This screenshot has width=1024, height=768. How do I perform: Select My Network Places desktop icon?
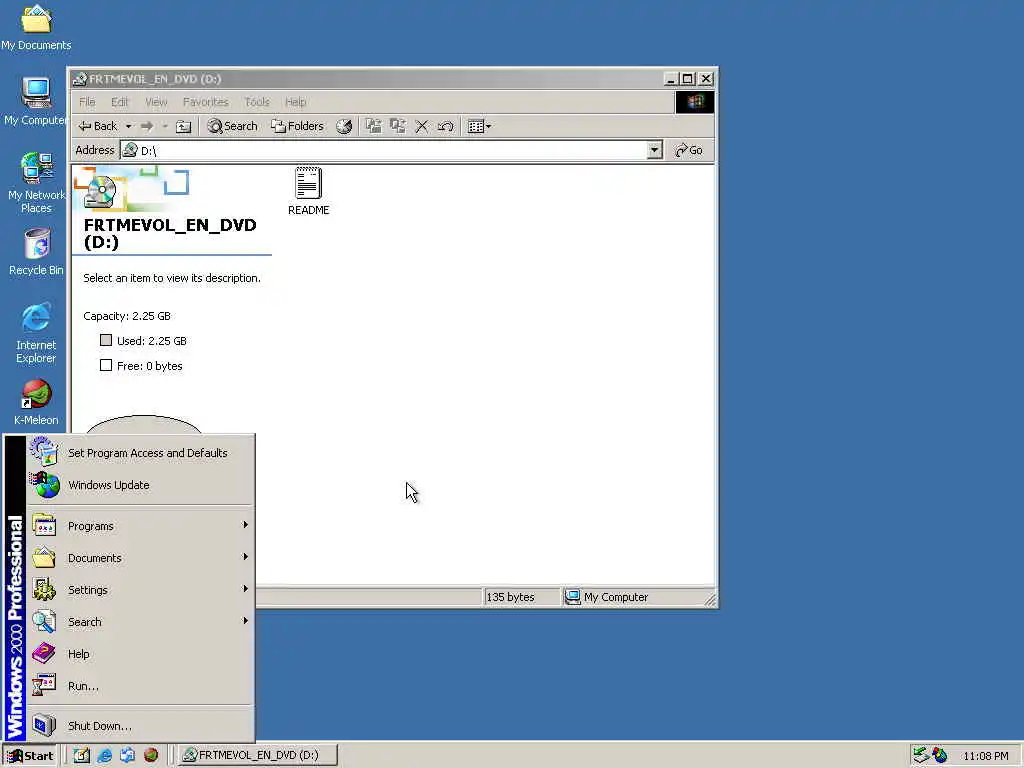tap(37, 182)
